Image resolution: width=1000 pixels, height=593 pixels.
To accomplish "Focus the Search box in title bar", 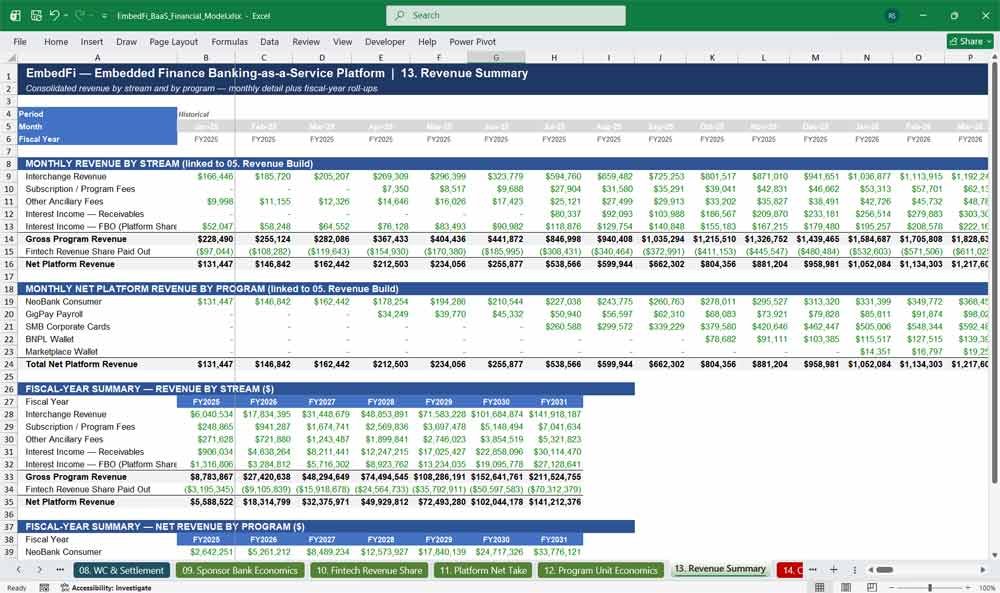I will click(x=506, y=15).
